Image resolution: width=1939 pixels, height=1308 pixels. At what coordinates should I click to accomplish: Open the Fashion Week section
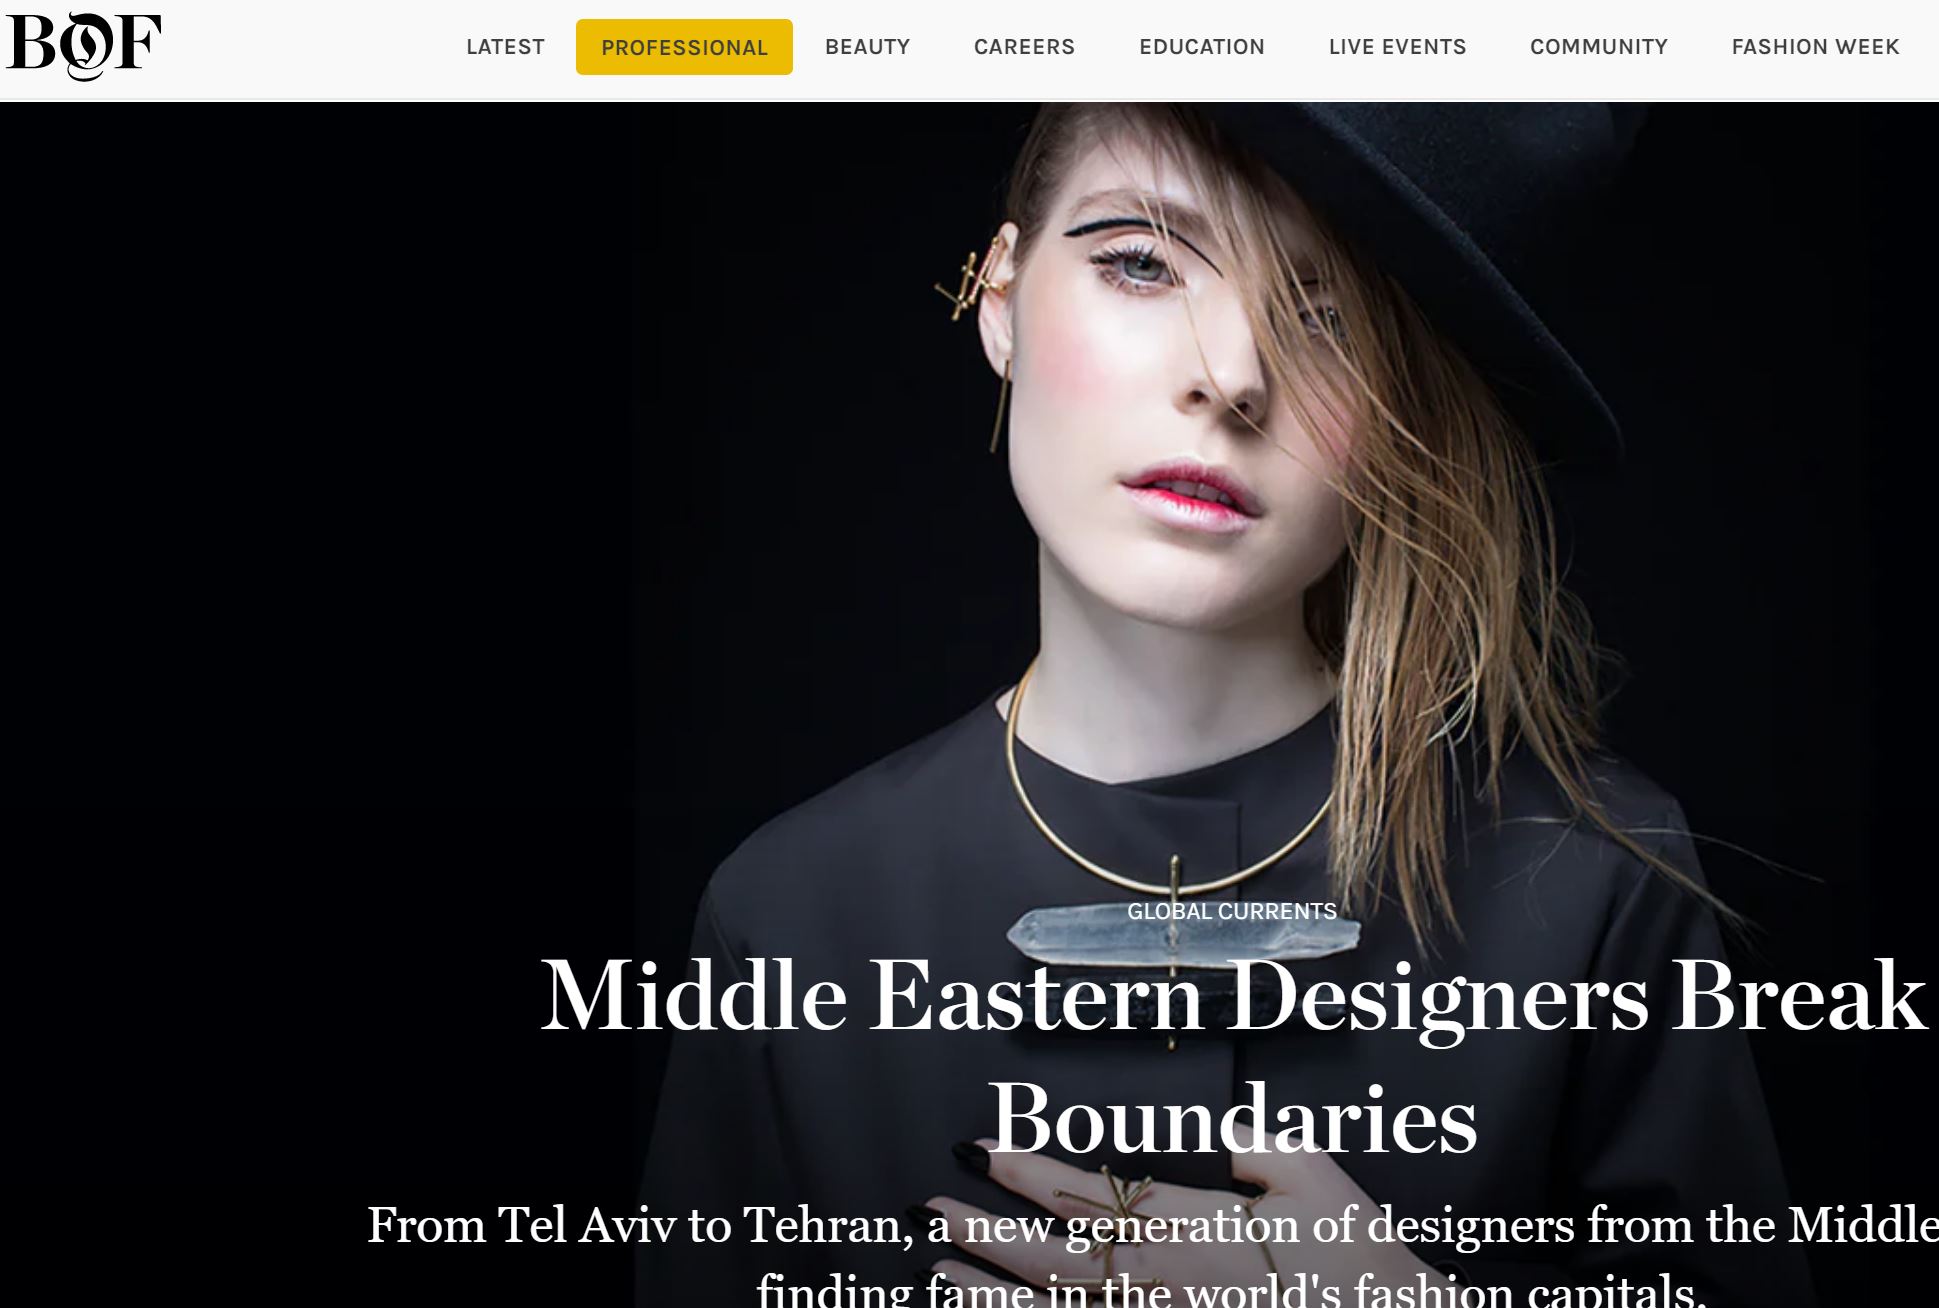pyautogui.click(x=1815, y=47)
